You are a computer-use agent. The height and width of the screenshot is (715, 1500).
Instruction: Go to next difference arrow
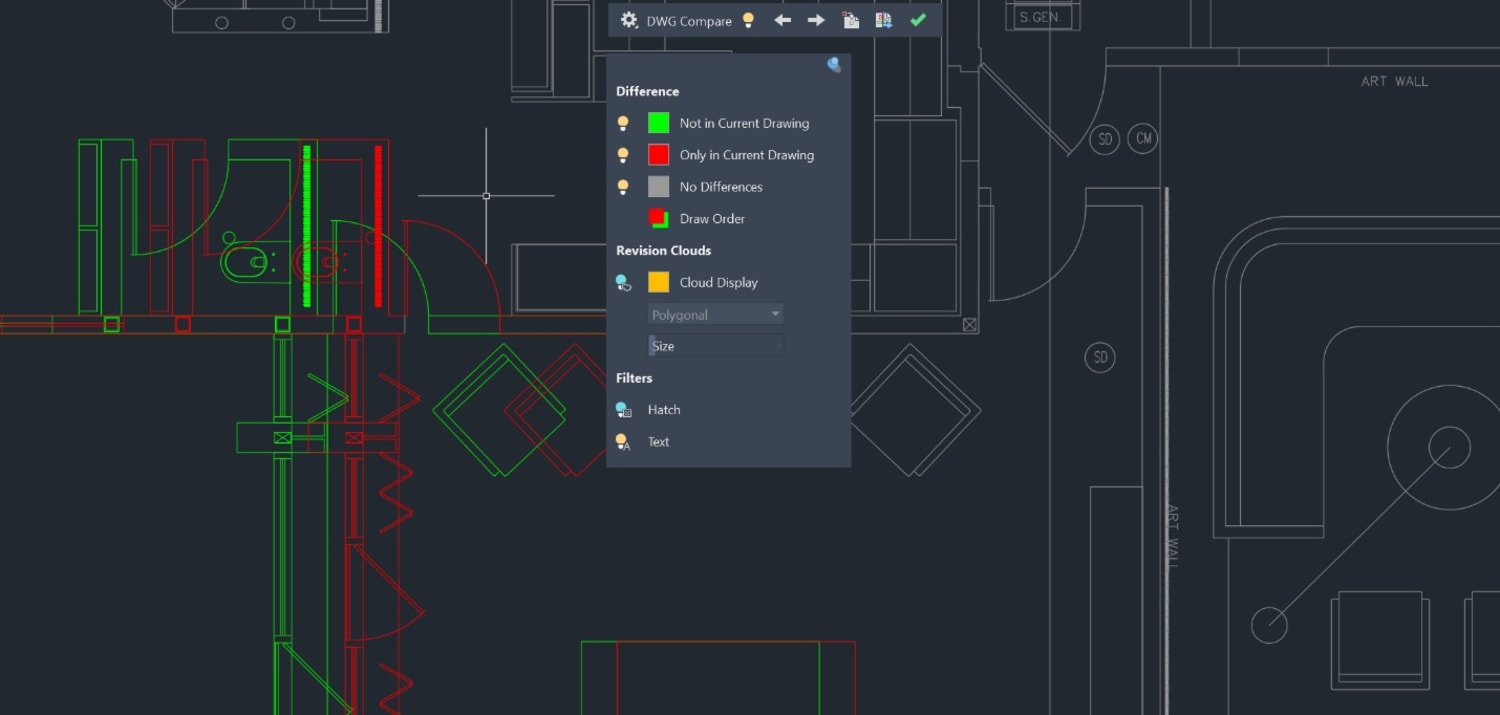point(816,20)
